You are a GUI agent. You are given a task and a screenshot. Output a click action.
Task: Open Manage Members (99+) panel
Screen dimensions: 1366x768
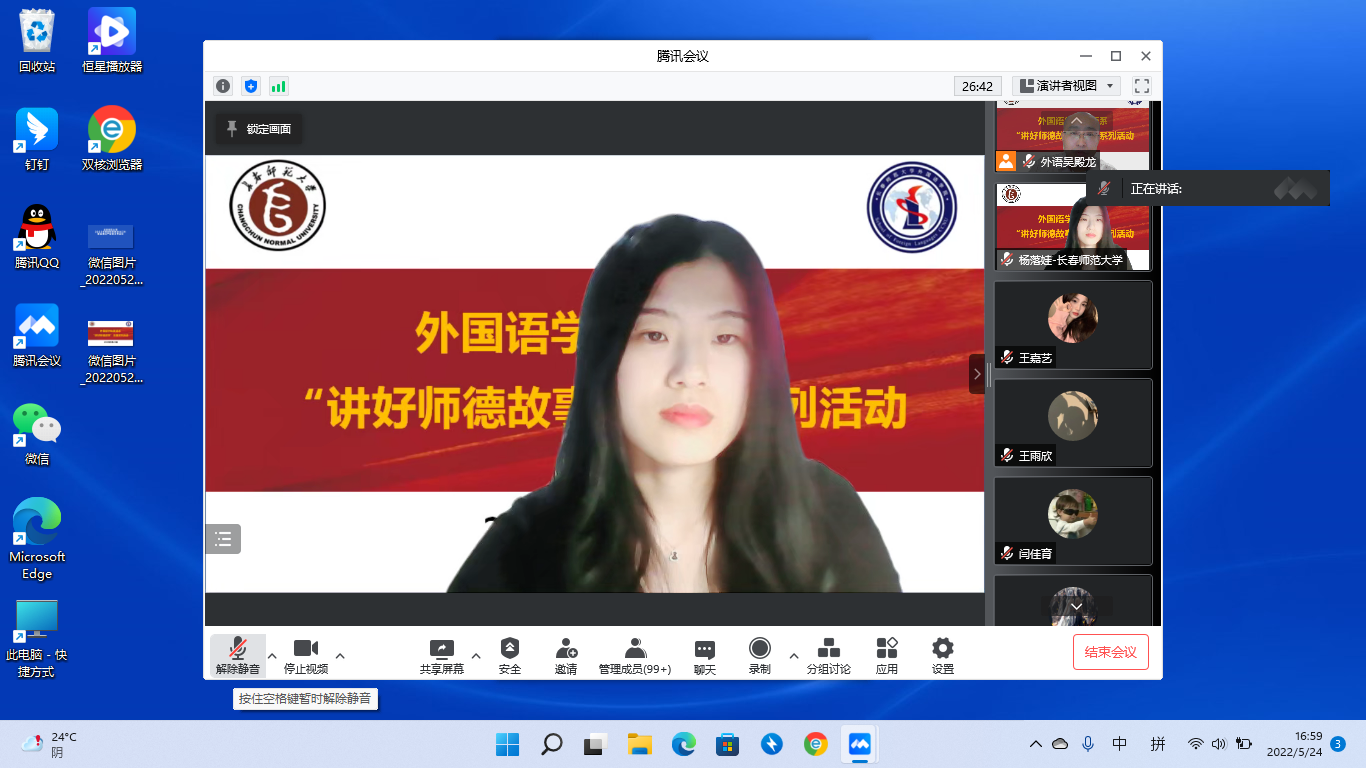click(635, 655)
